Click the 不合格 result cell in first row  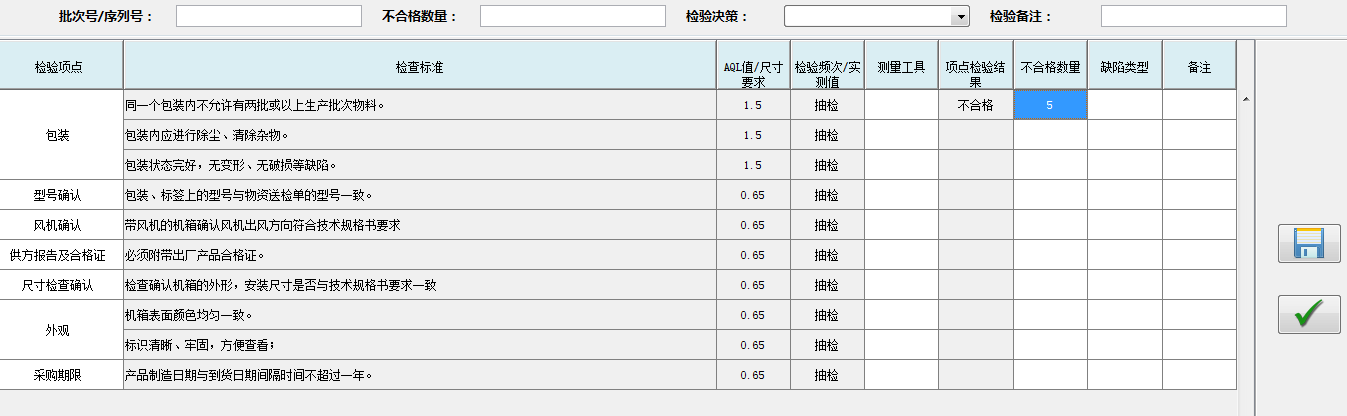[x=976, y=105]
